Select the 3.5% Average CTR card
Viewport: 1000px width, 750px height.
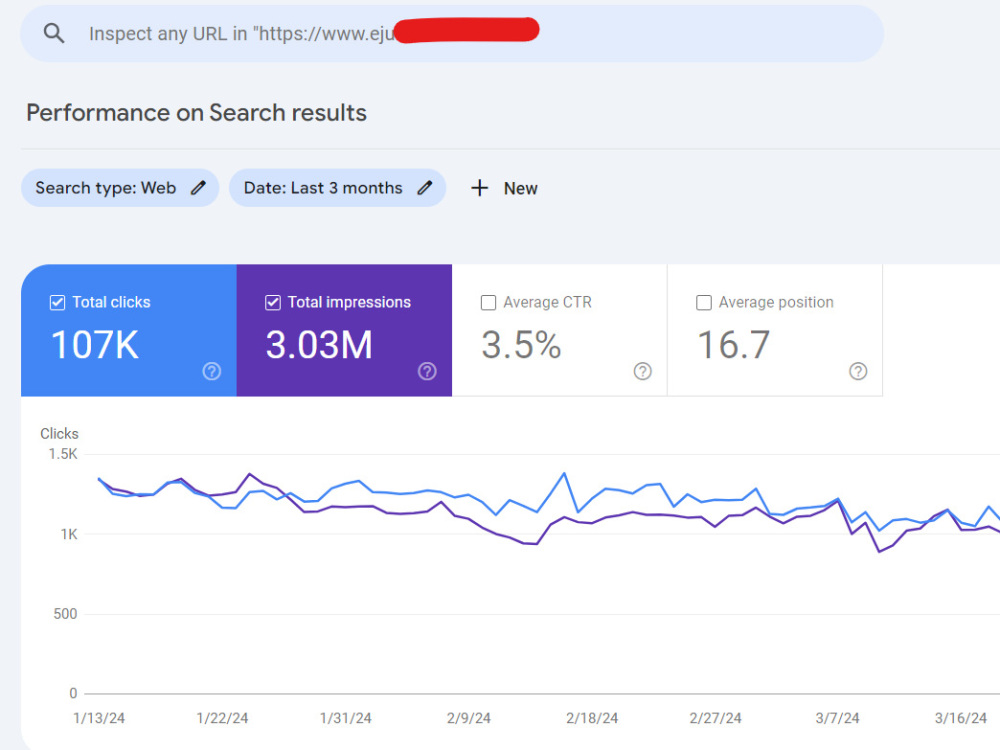click(x=559, y=330)
